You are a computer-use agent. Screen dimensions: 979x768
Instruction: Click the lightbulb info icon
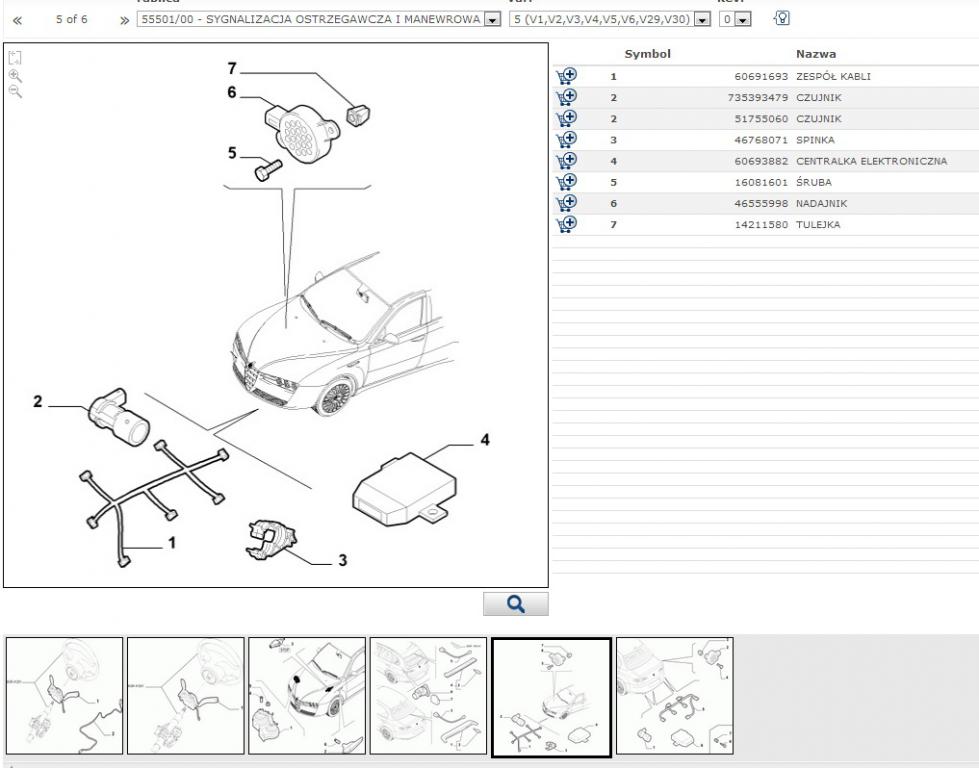(x=781, y=18)
